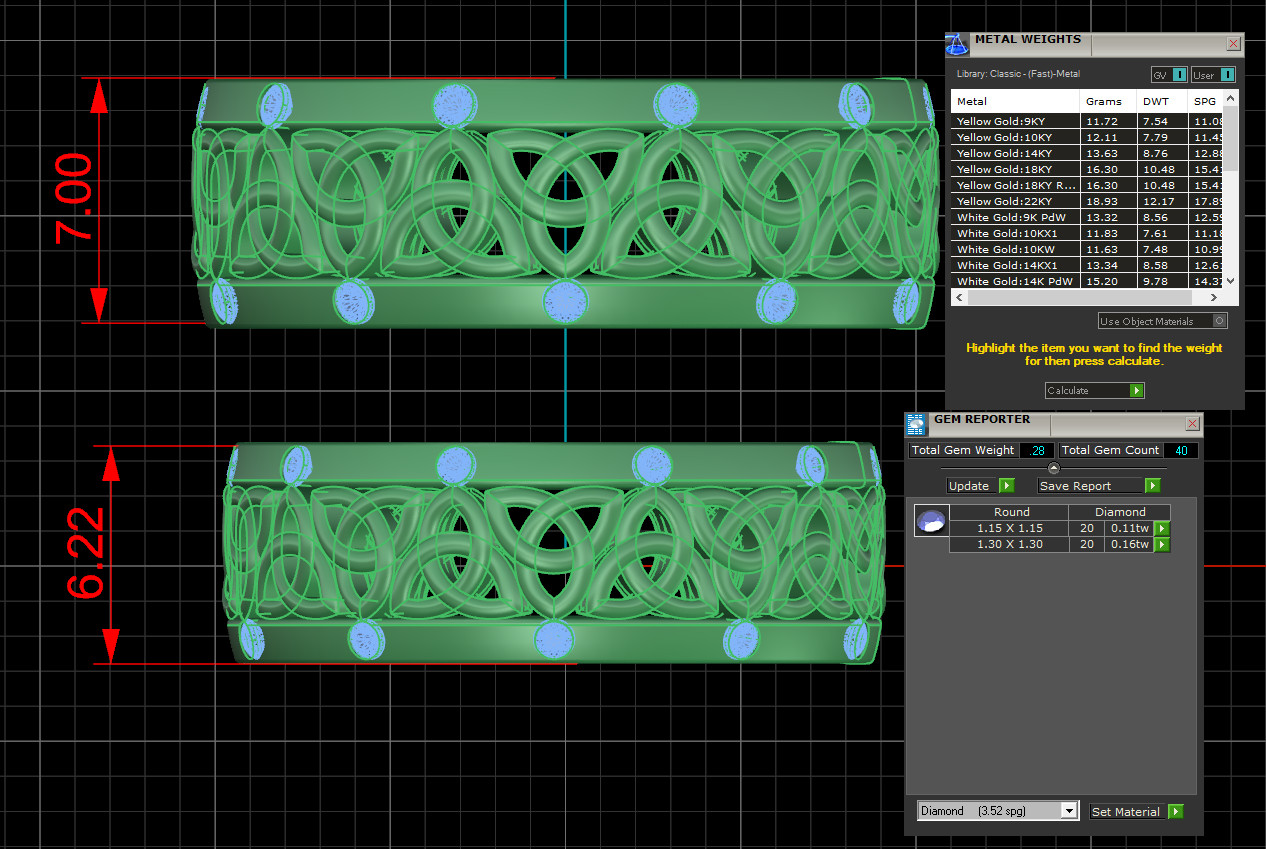1266x849 pixels.
Task: Sort by the Grams column header
Action: (x=1107, y=101)
